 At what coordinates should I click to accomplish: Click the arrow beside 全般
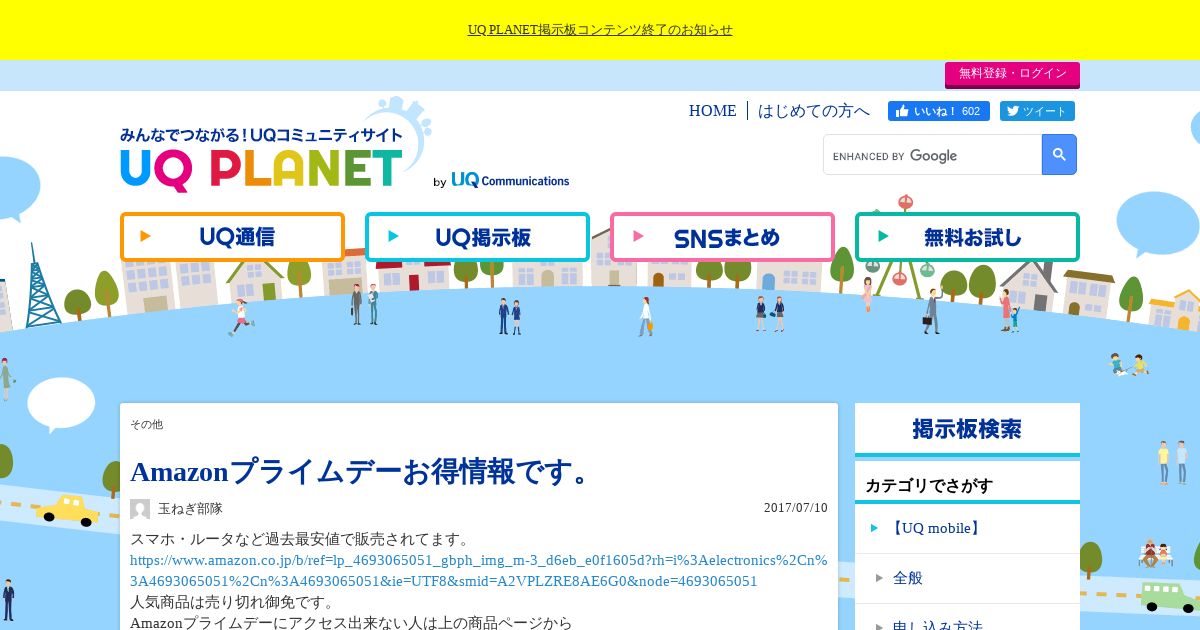tap(879, 578)
